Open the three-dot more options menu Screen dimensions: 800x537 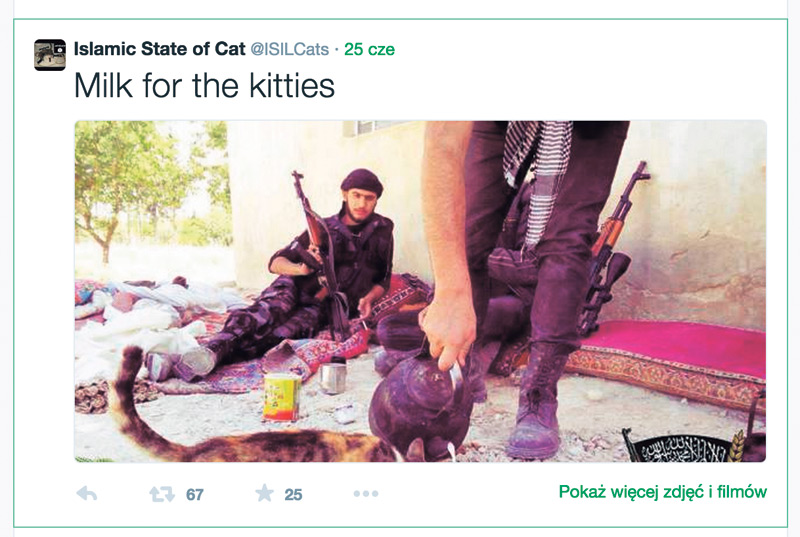point(365,493)
